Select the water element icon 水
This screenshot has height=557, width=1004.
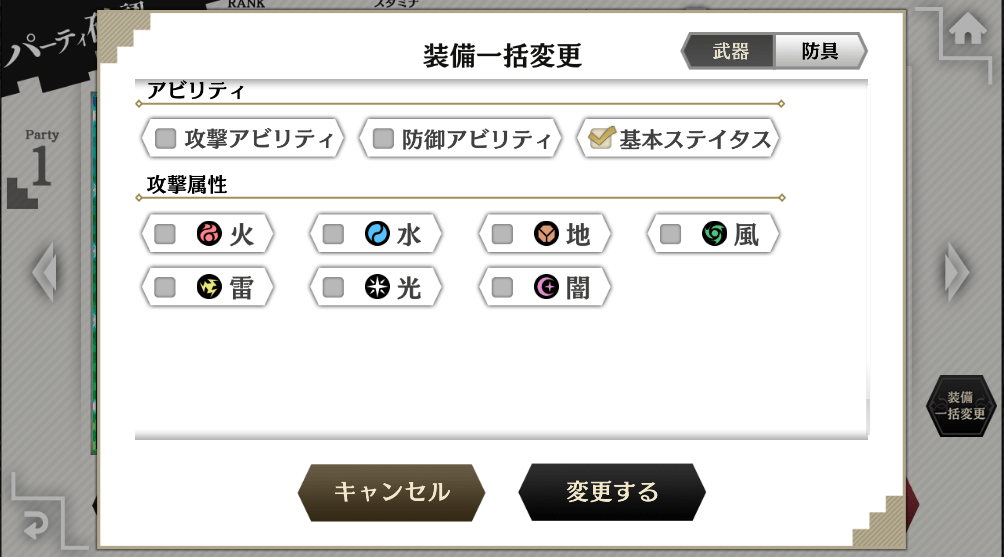pyautogui.click(x=377, y=234)
